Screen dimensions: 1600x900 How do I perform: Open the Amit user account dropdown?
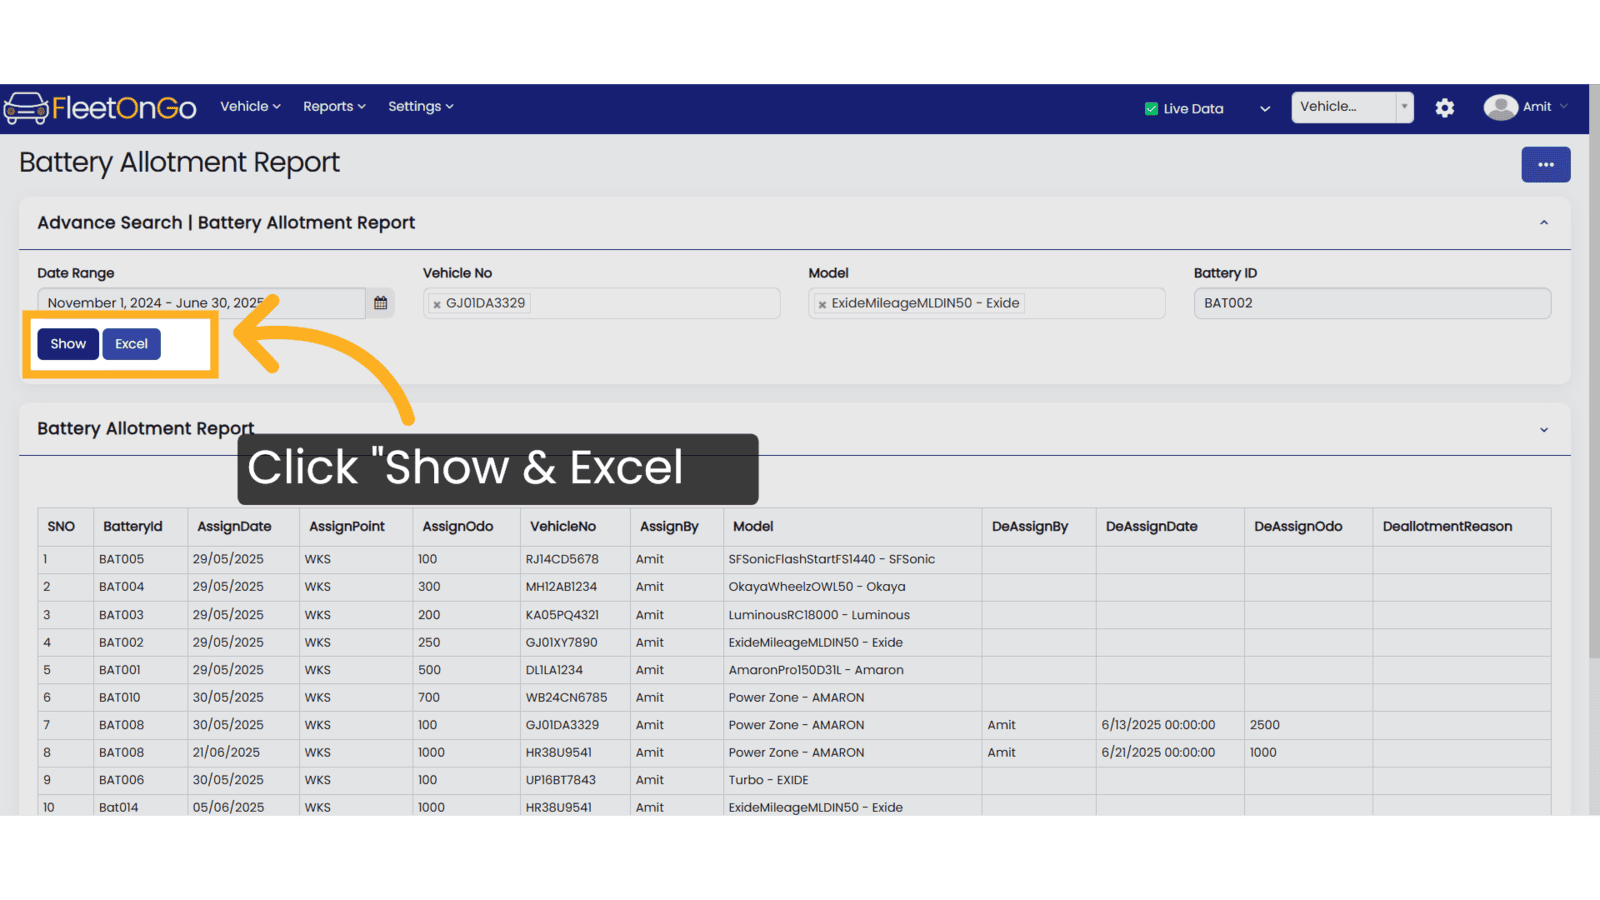tap(1545, 107)
